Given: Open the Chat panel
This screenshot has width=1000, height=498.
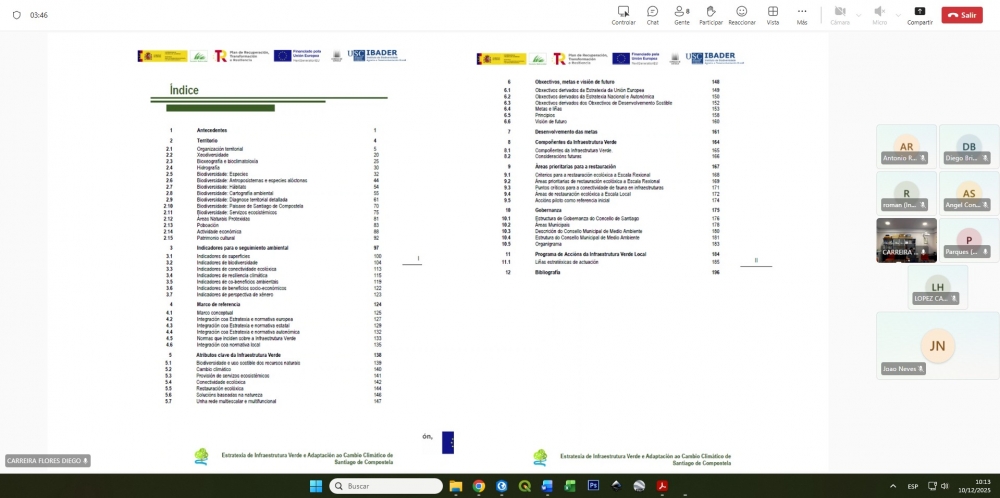Looking at the screenshot, I should click(652, 14).
